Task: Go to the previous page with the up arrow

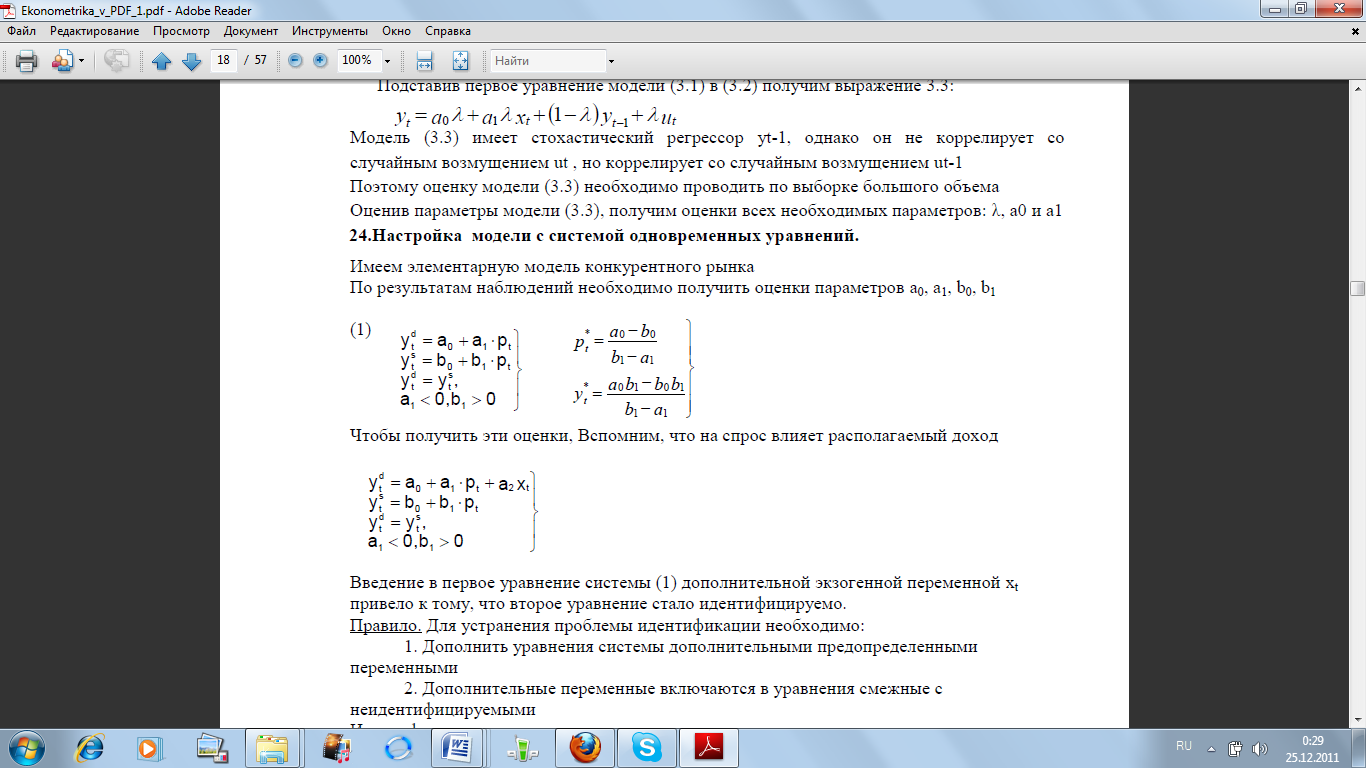Action: (x=162, y=61)
